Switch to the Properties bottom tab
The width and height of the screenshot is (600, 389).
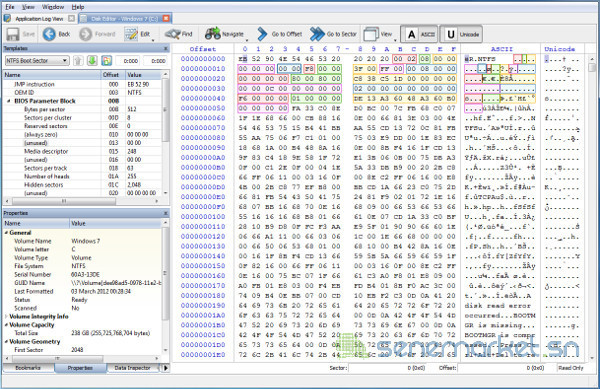pyautogui.click(x=80, y=368)
